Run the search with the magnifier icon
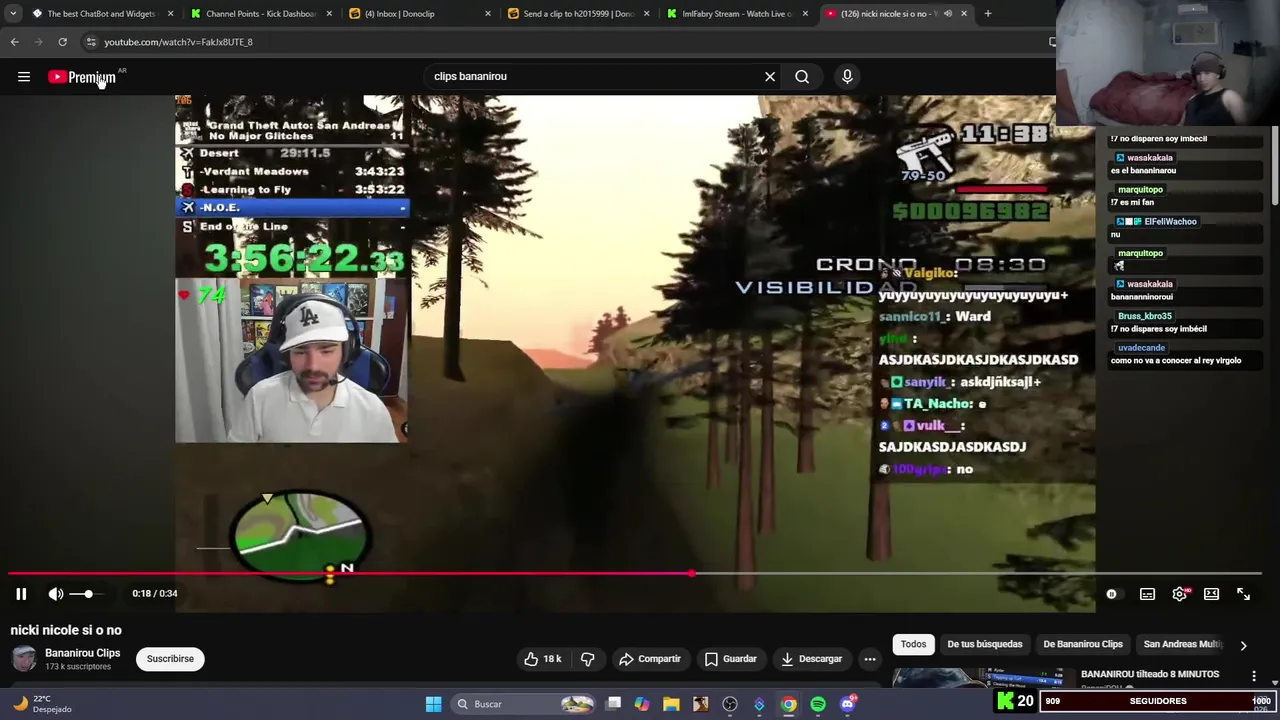The width and height of the screenshot is (1280, 720). [x=802, y=76]
